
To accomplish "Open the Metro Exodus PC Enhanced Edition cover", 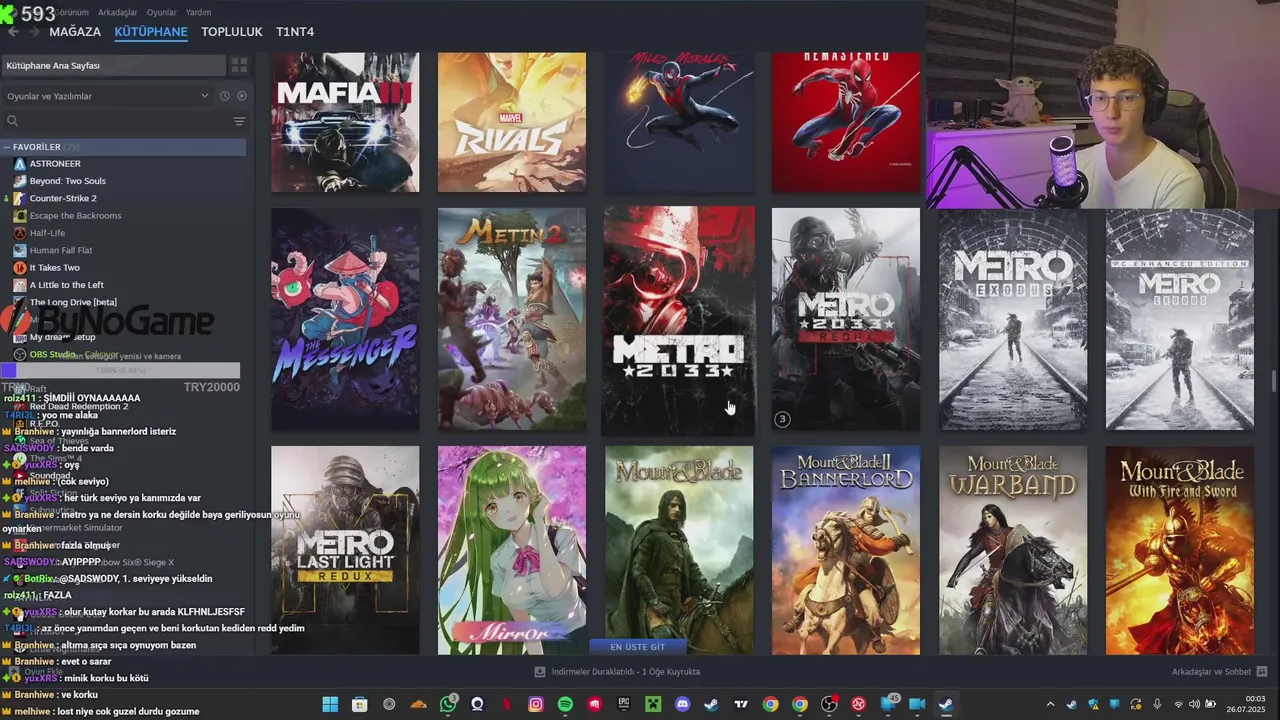I will click(1180, 319).
